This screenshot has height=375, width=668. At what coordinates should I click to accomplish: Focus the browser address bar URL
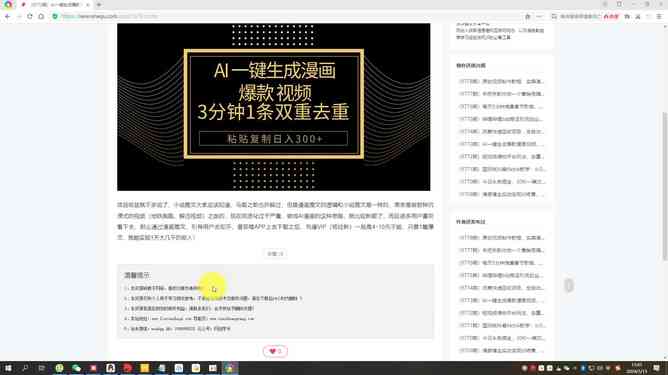(x=109, y=16)
